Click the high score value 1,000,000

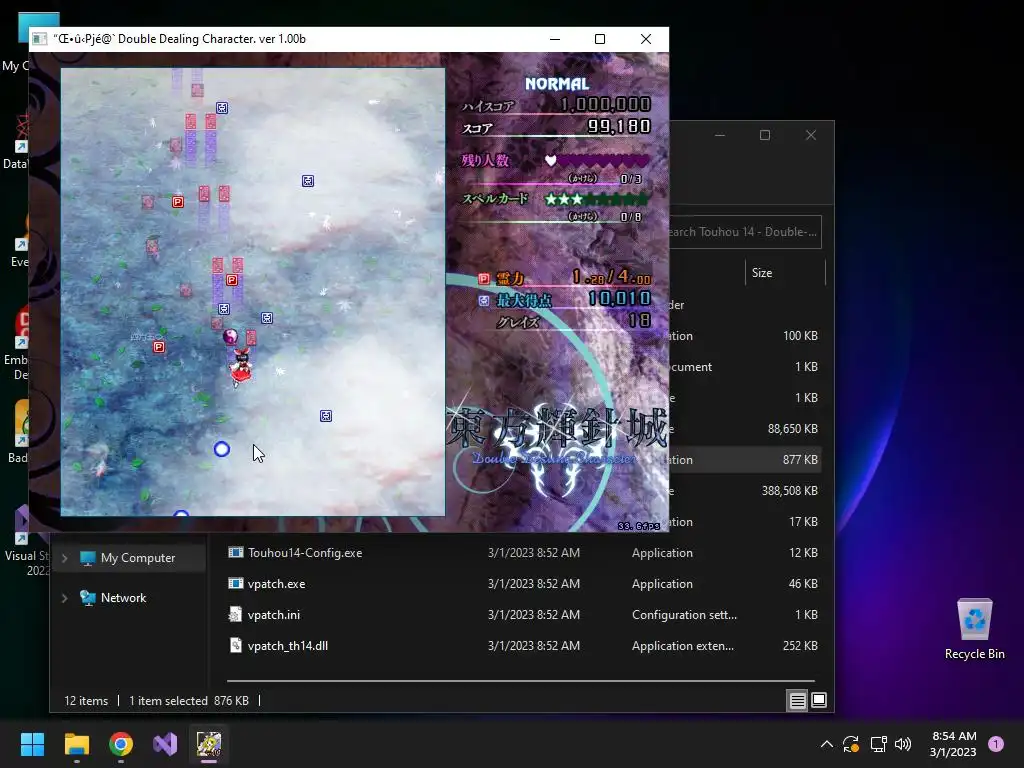pyautogui.click(x=605, y=104)
